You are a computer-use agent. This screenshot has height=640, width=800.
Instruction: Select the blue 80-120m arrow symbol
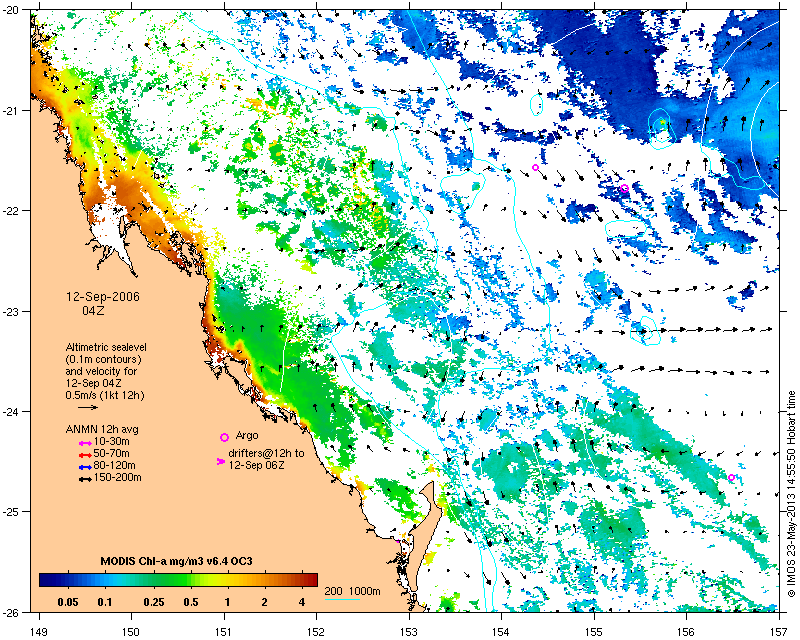(x=85, y=467)
